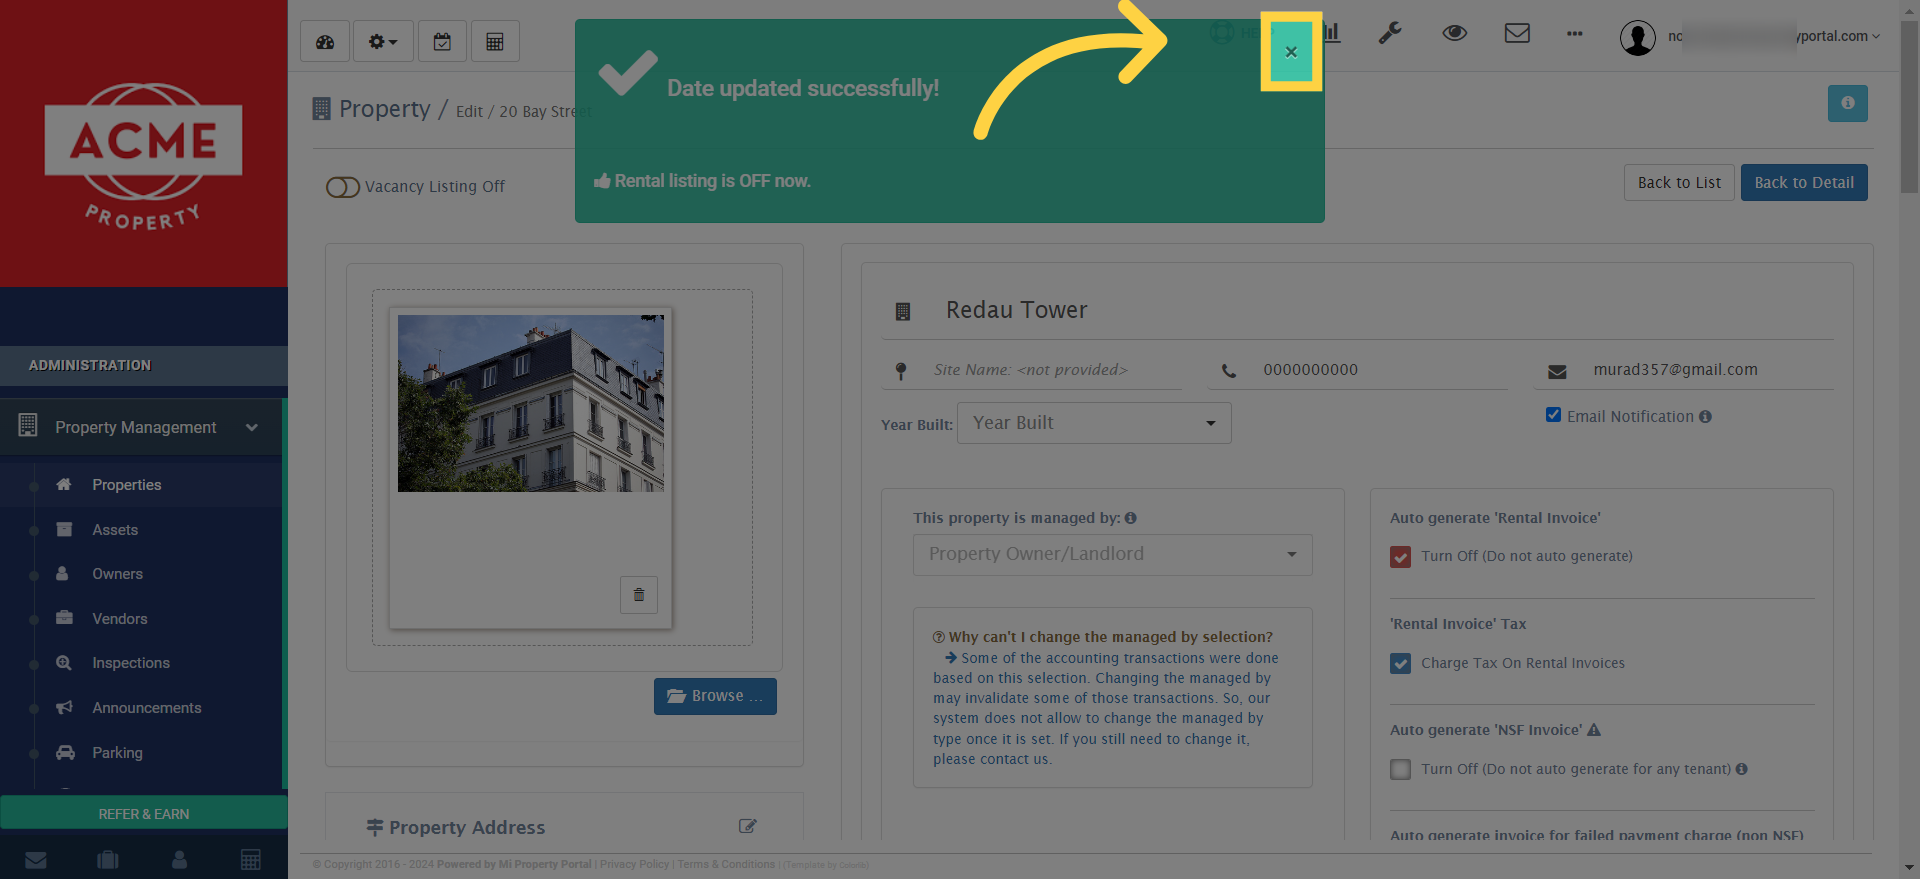Click the blue info button top right

pyautogui.click(x=1848, y=103)
